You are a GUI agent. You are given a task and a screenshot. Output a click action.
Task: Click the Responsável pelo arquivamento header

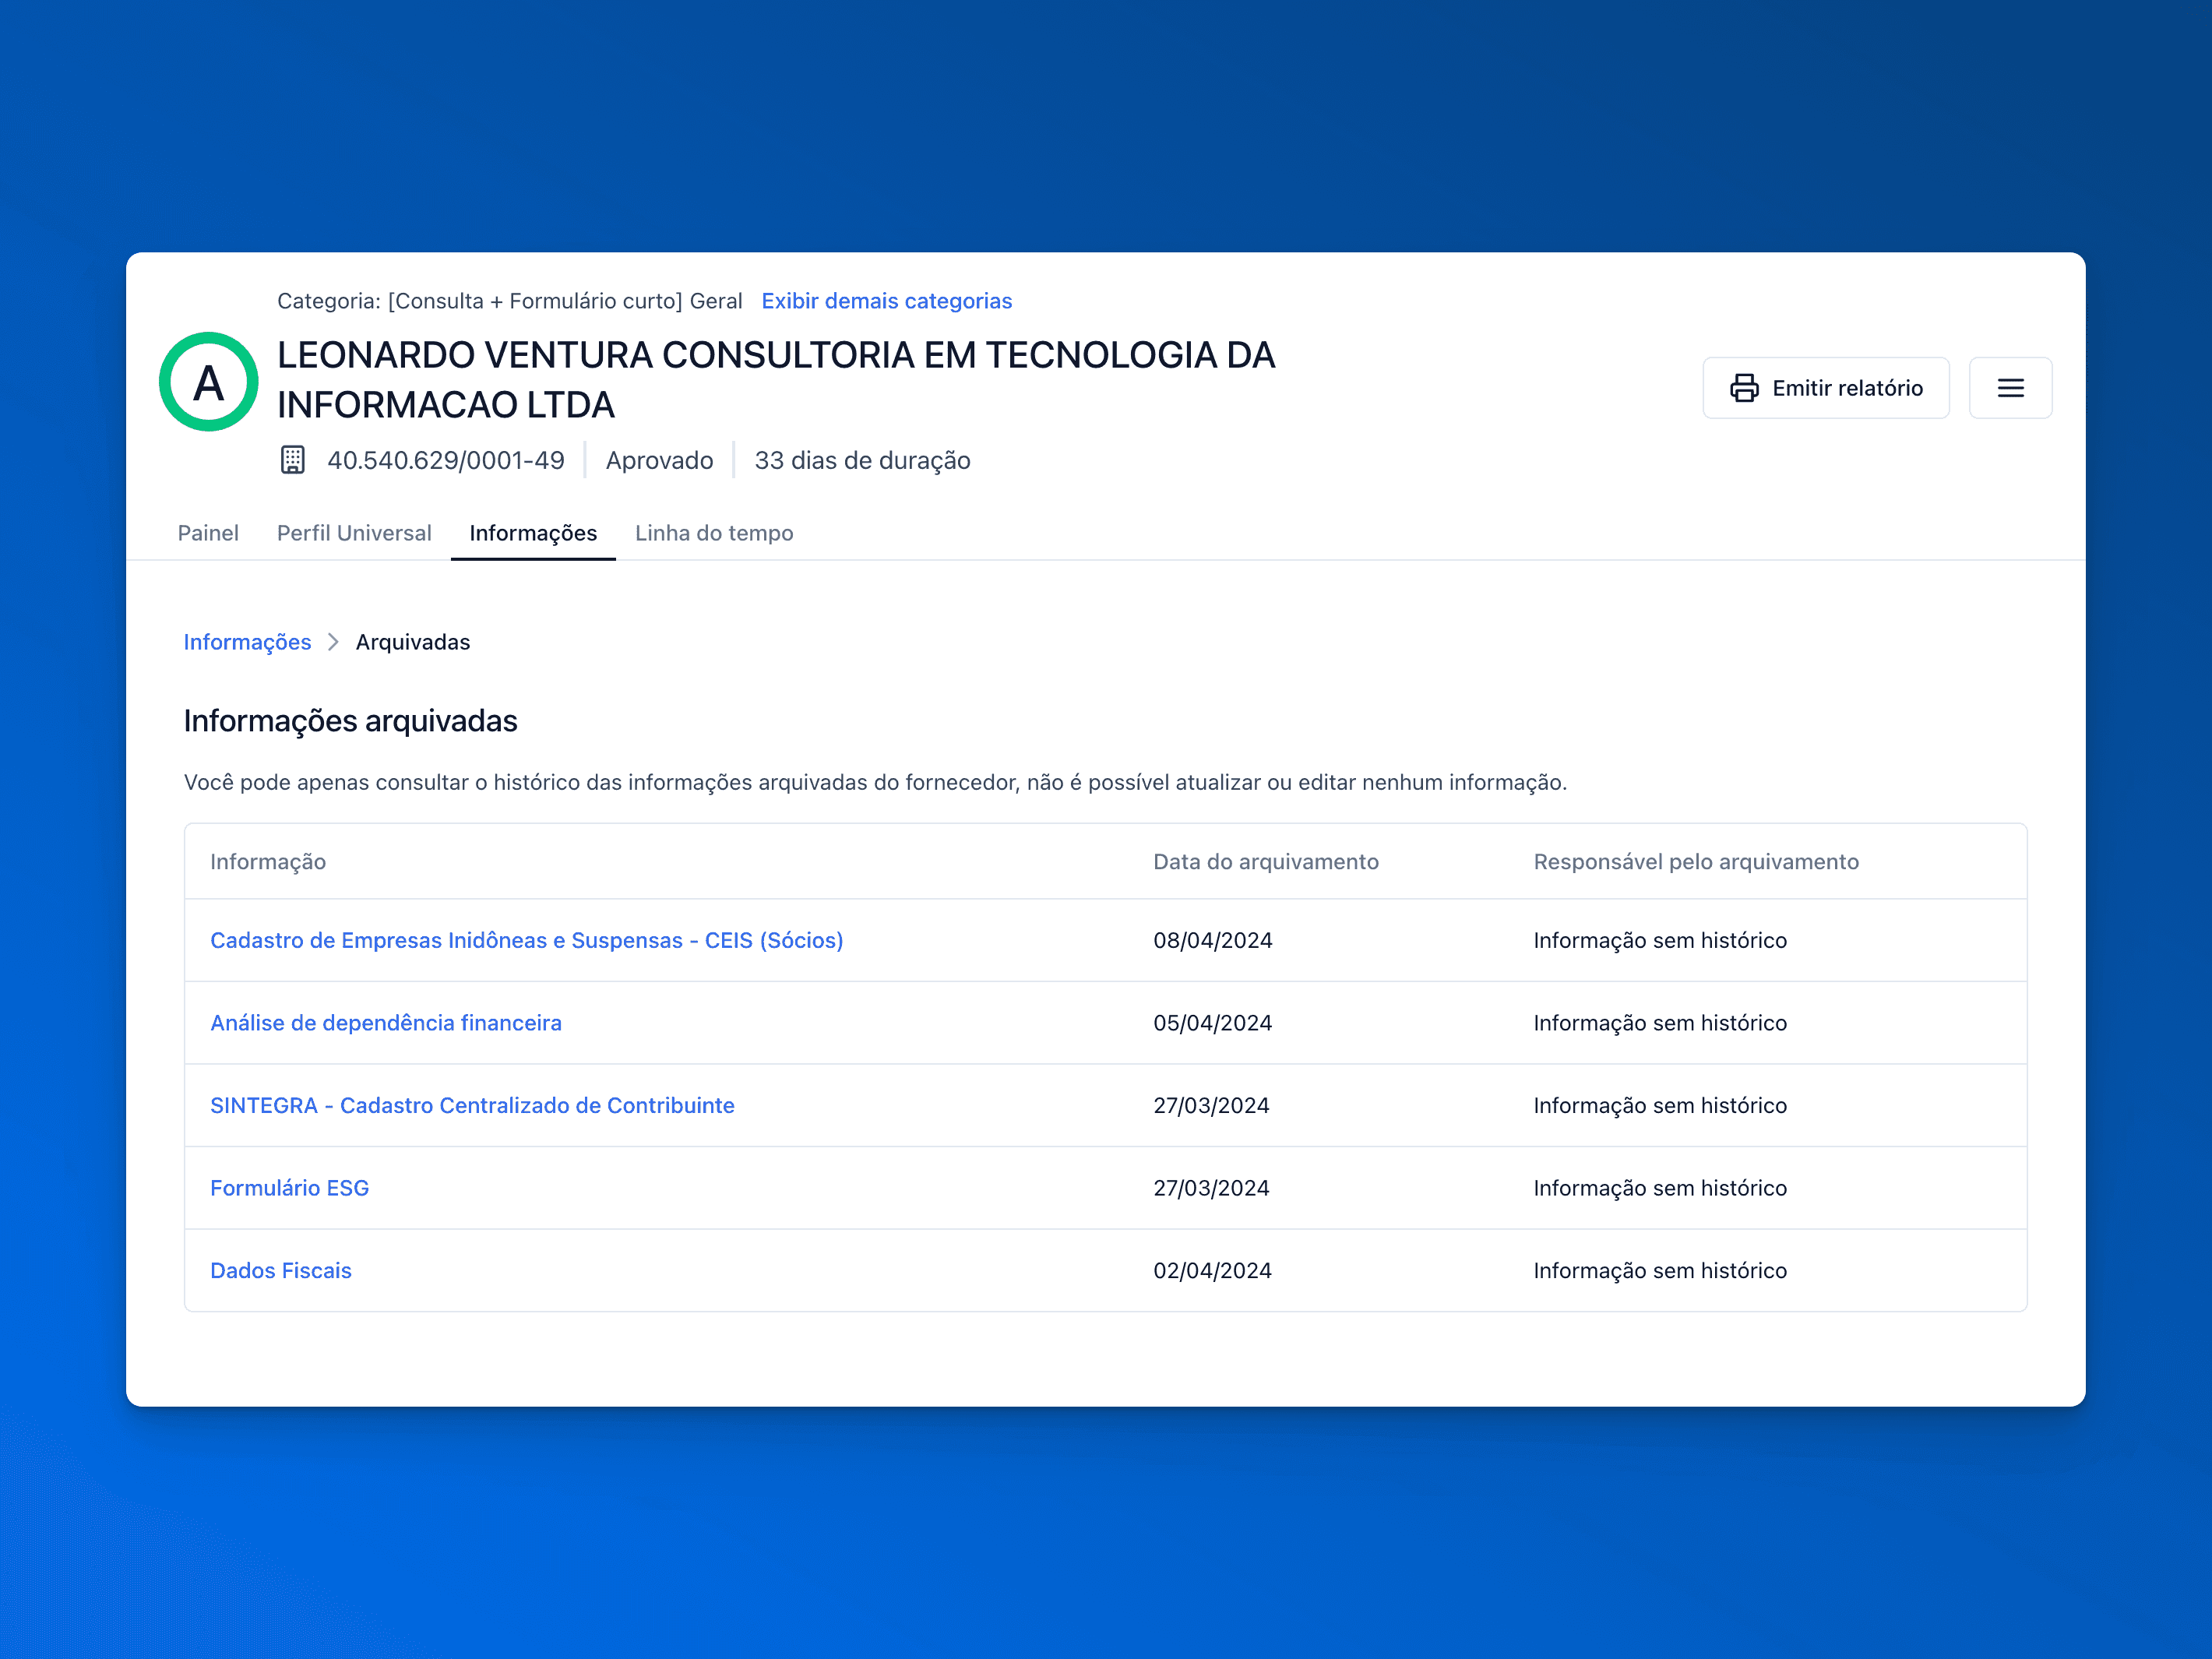(1696, 862)
